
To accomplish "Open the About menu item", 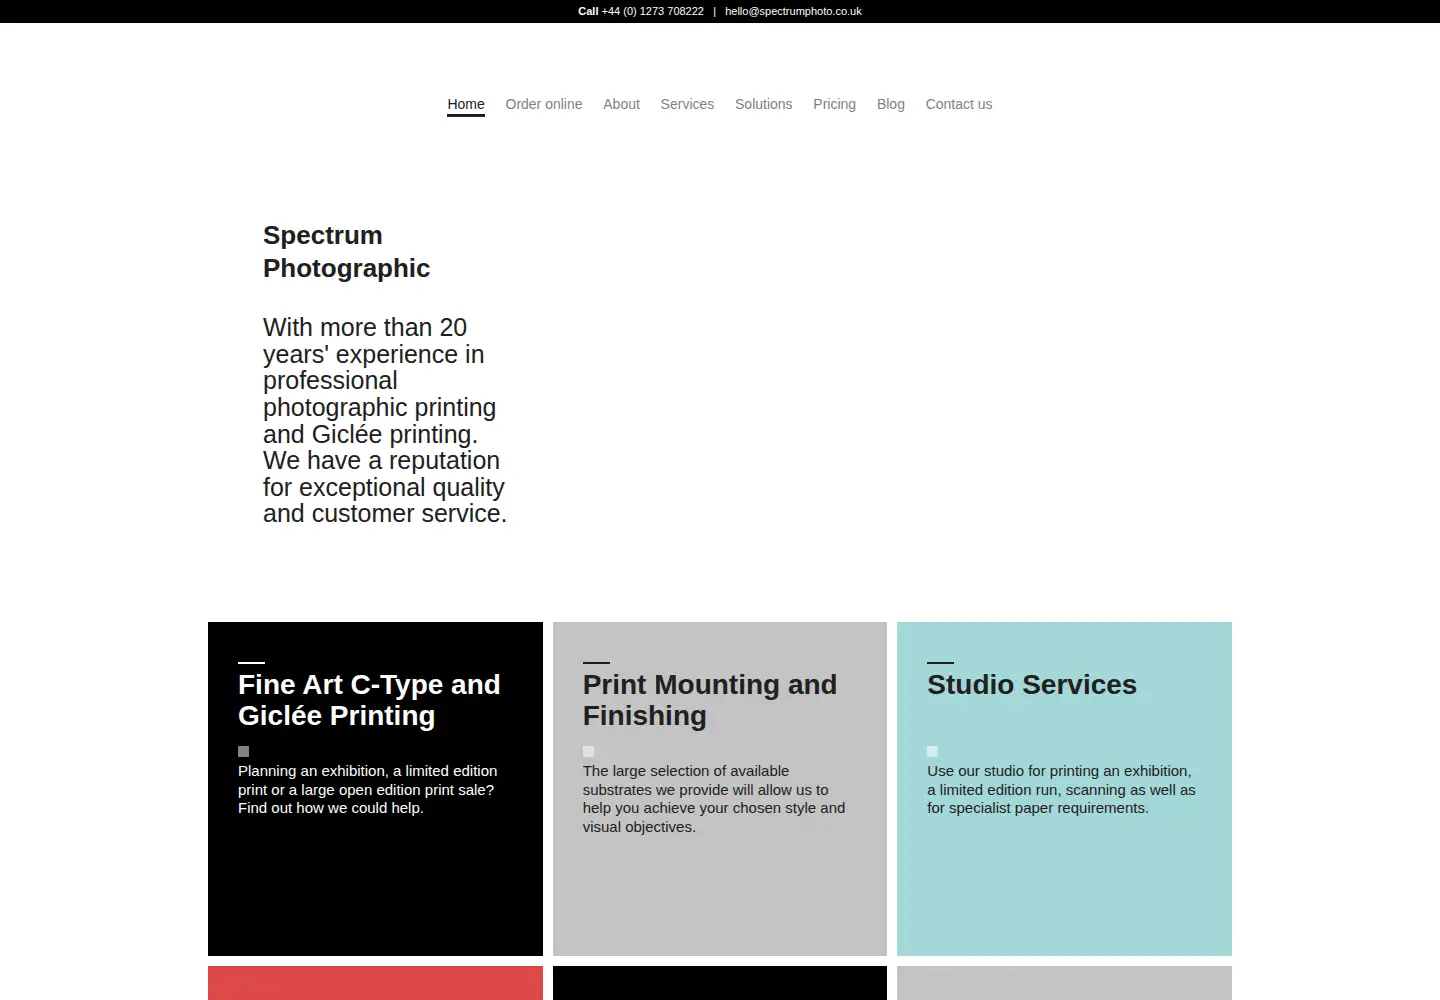I will point(621,104).
